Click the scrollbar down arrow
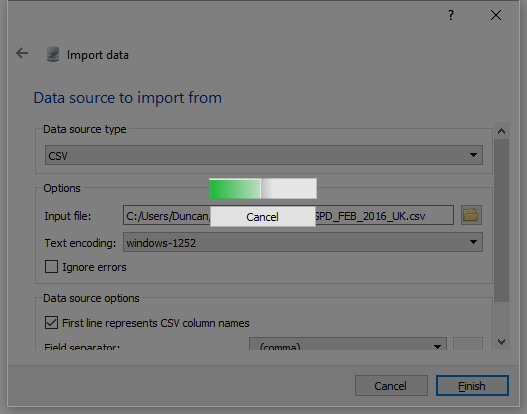Screen dimensions: 527x414 (x=501, y=342)
